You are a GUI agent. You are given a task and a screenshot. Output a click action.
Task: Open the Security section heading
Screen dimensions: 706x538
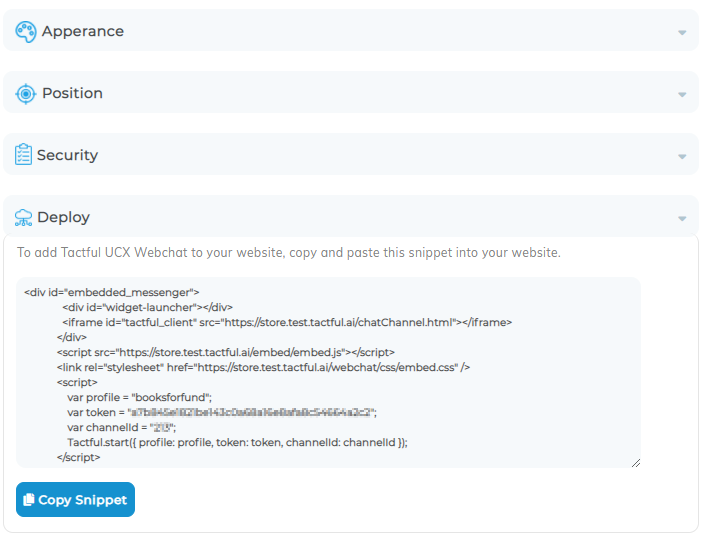point(68,155)
